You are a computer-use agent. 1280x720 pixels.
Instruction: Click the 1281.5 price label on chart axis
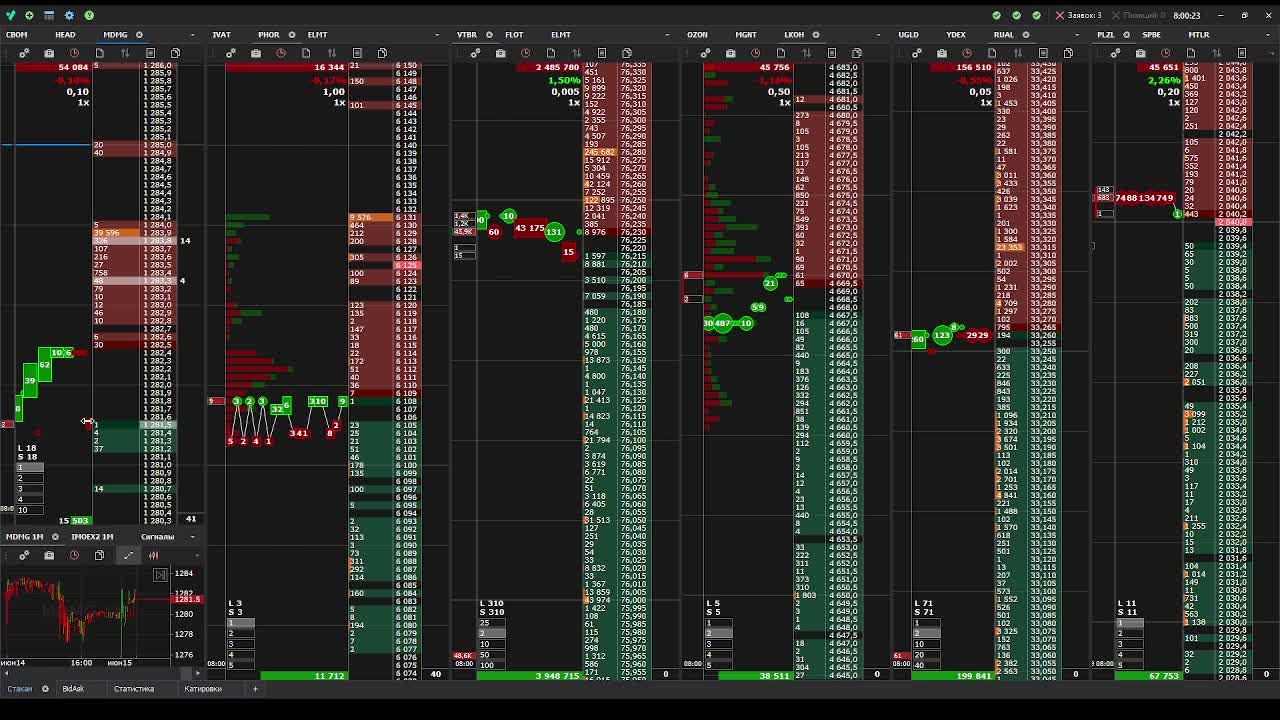(x=187, y=600)
